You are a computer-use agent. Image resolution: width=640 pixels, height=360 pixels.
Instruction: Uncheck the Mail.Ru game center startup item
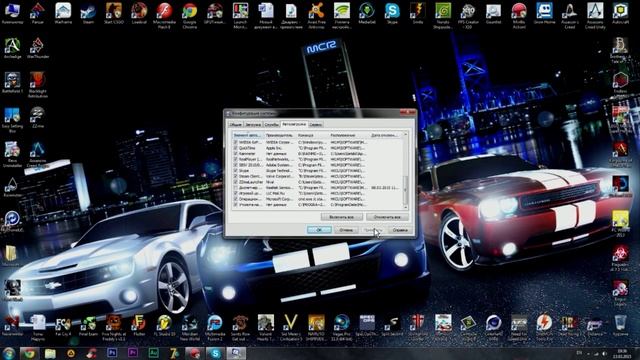(236, 193)
